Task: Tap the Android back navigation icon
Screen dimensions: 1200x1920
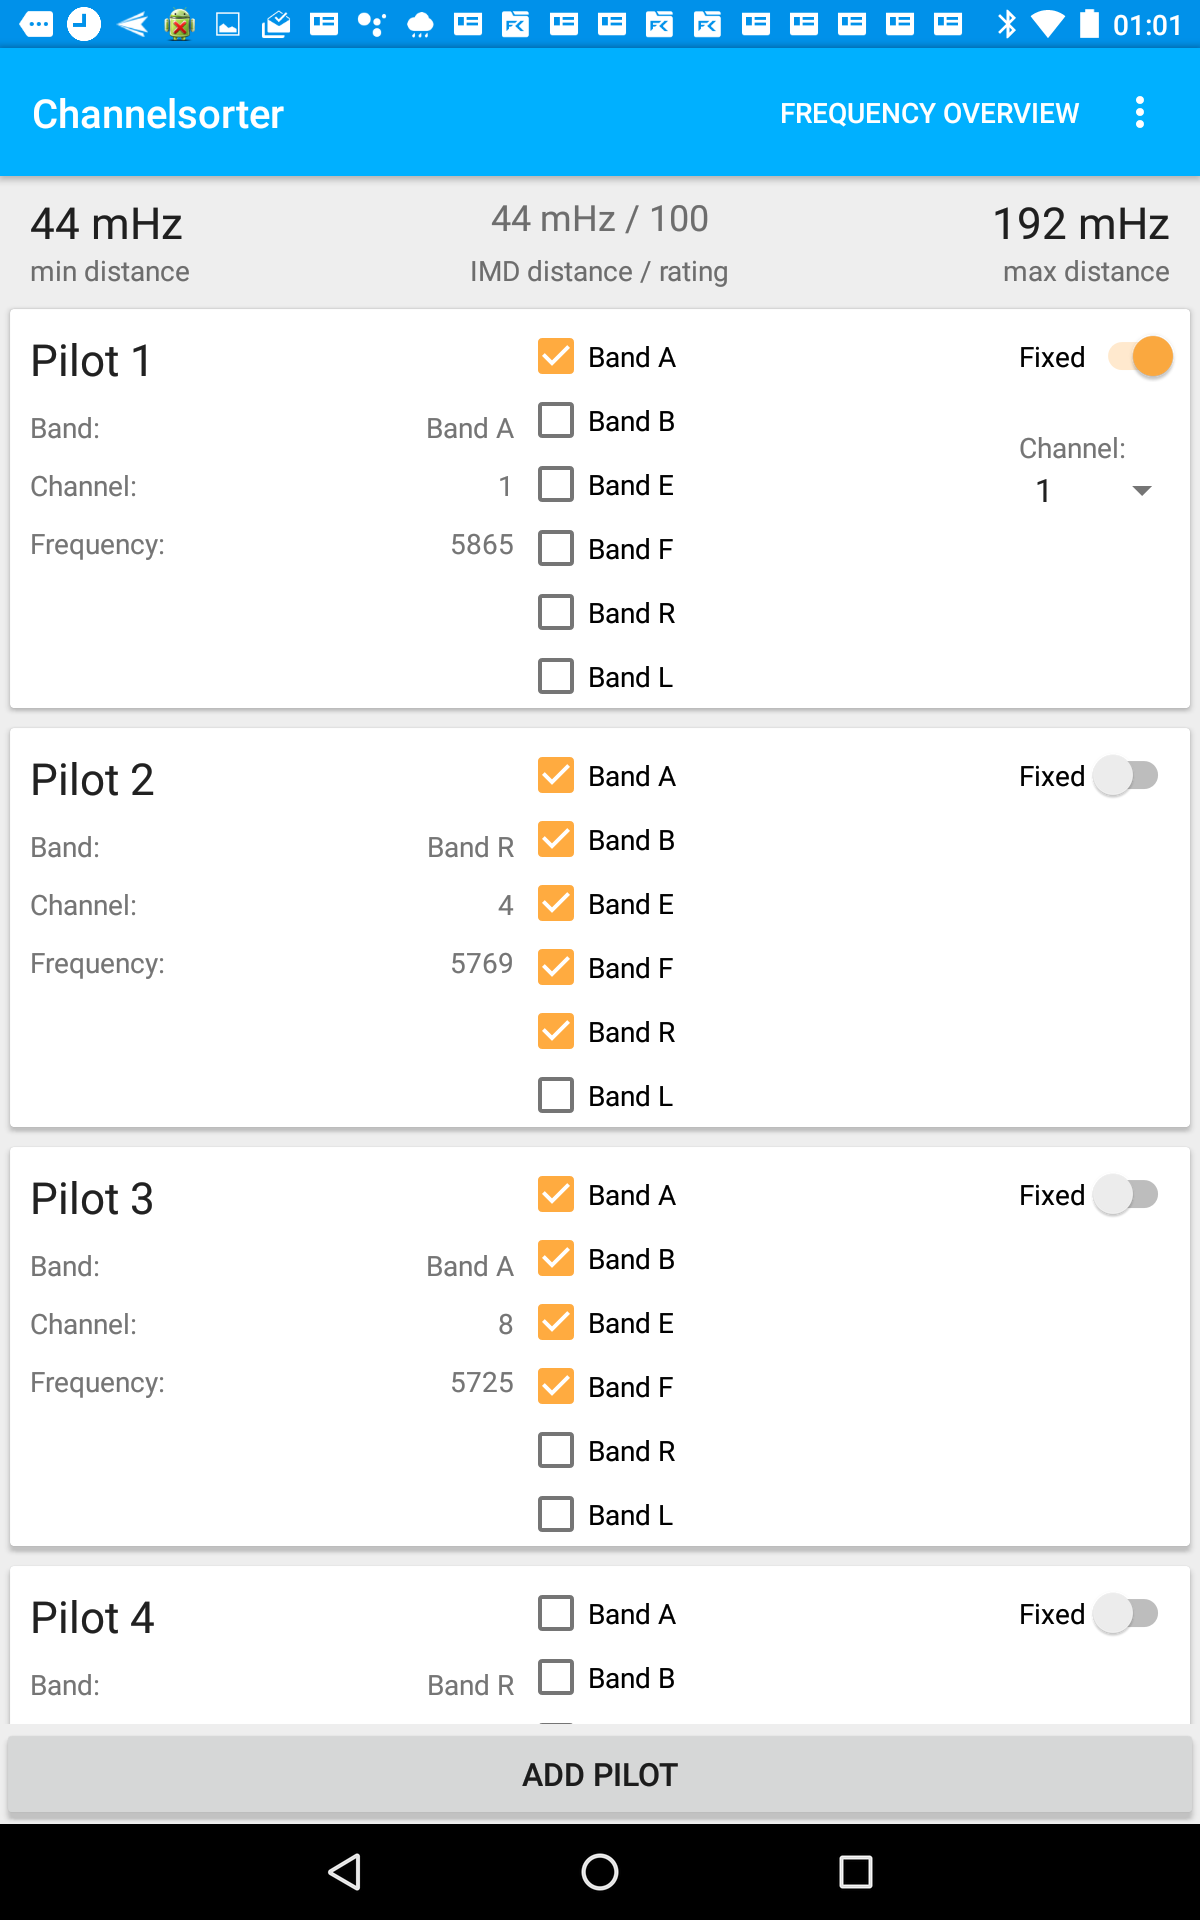Action: [345, 1871]
